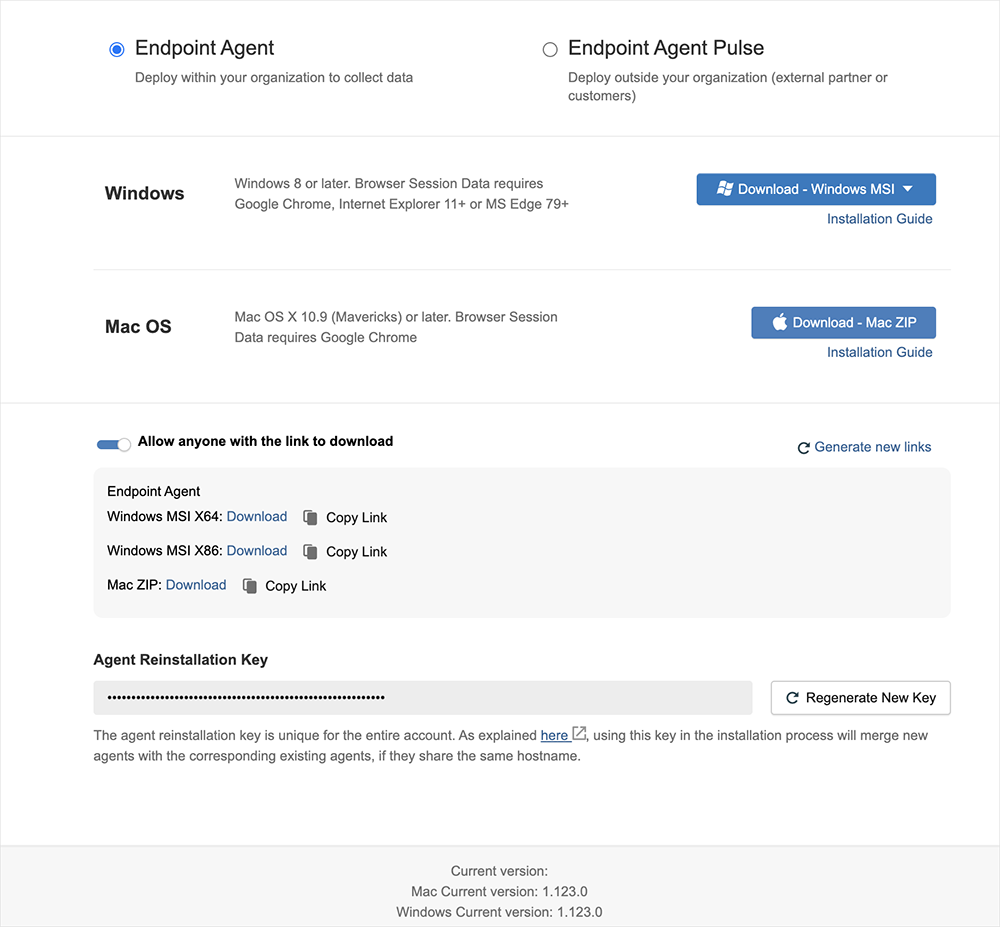
Task: Expand the Windows MSI download dropdown arrow
Action: pos(908,189)
